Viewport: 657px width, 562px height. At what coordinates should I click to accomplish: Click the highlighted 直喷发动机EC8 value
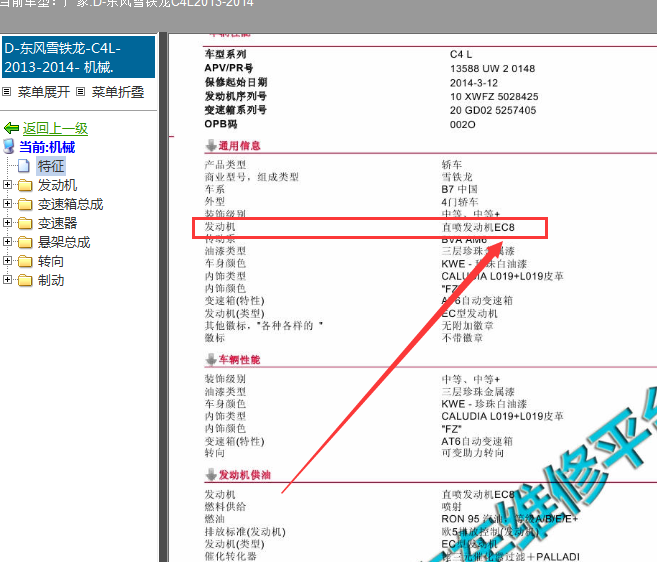tap(478, 227)
